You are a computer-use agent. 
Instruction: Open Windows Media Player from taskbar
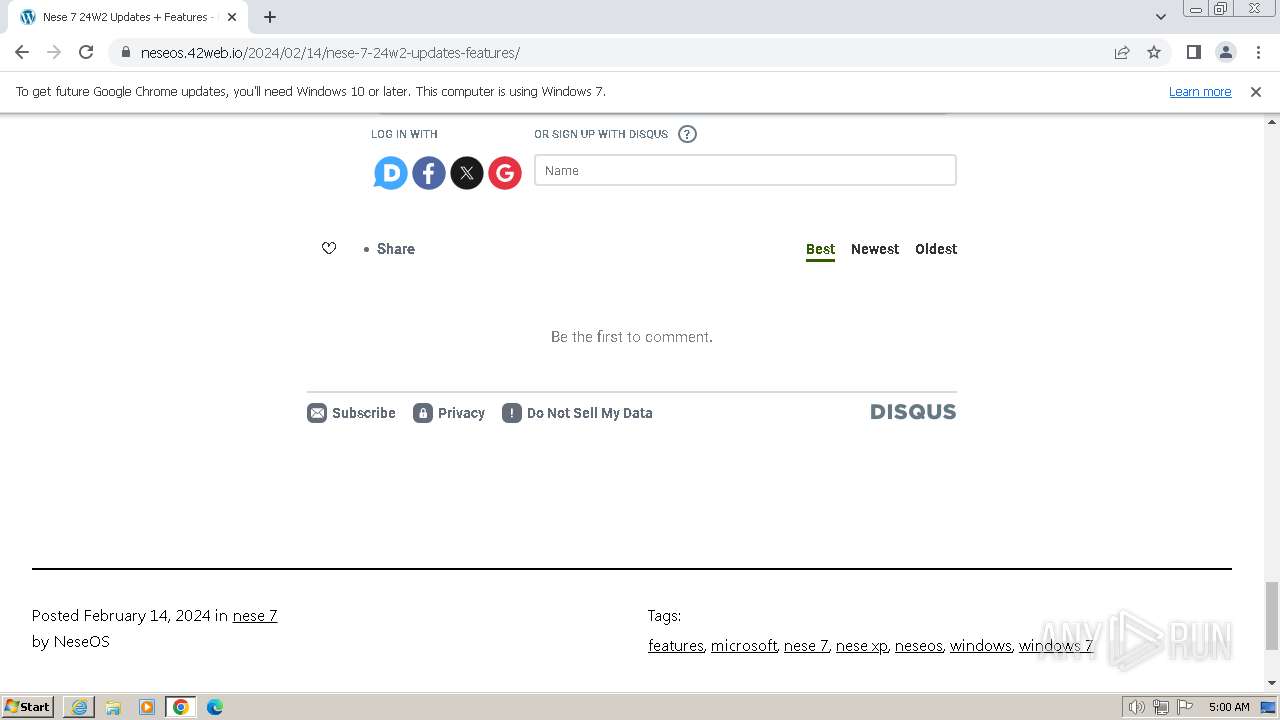tap(147, 707)
